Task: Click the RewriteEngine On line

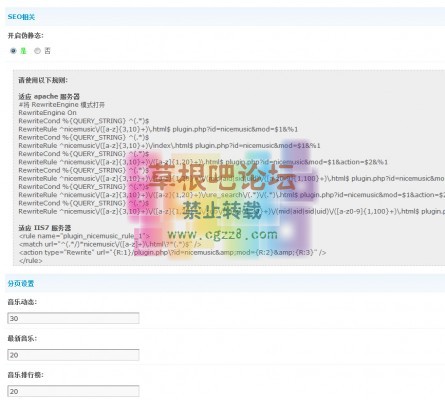Action: pos(47,113)
